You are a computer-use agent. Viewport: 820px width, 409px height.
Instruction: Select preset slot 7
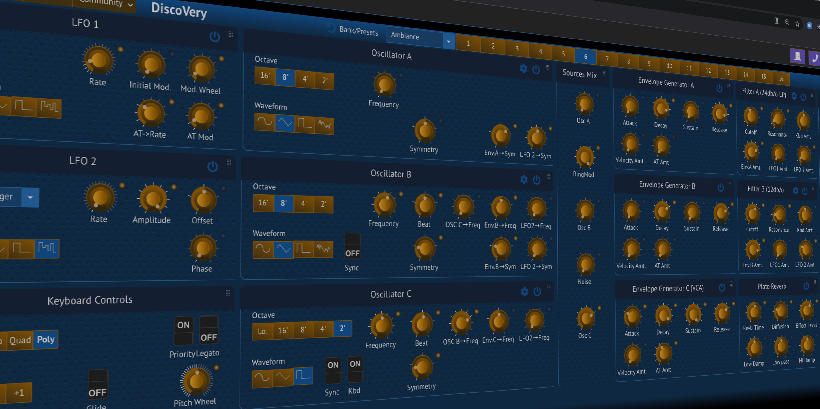[x=607, y=58]
